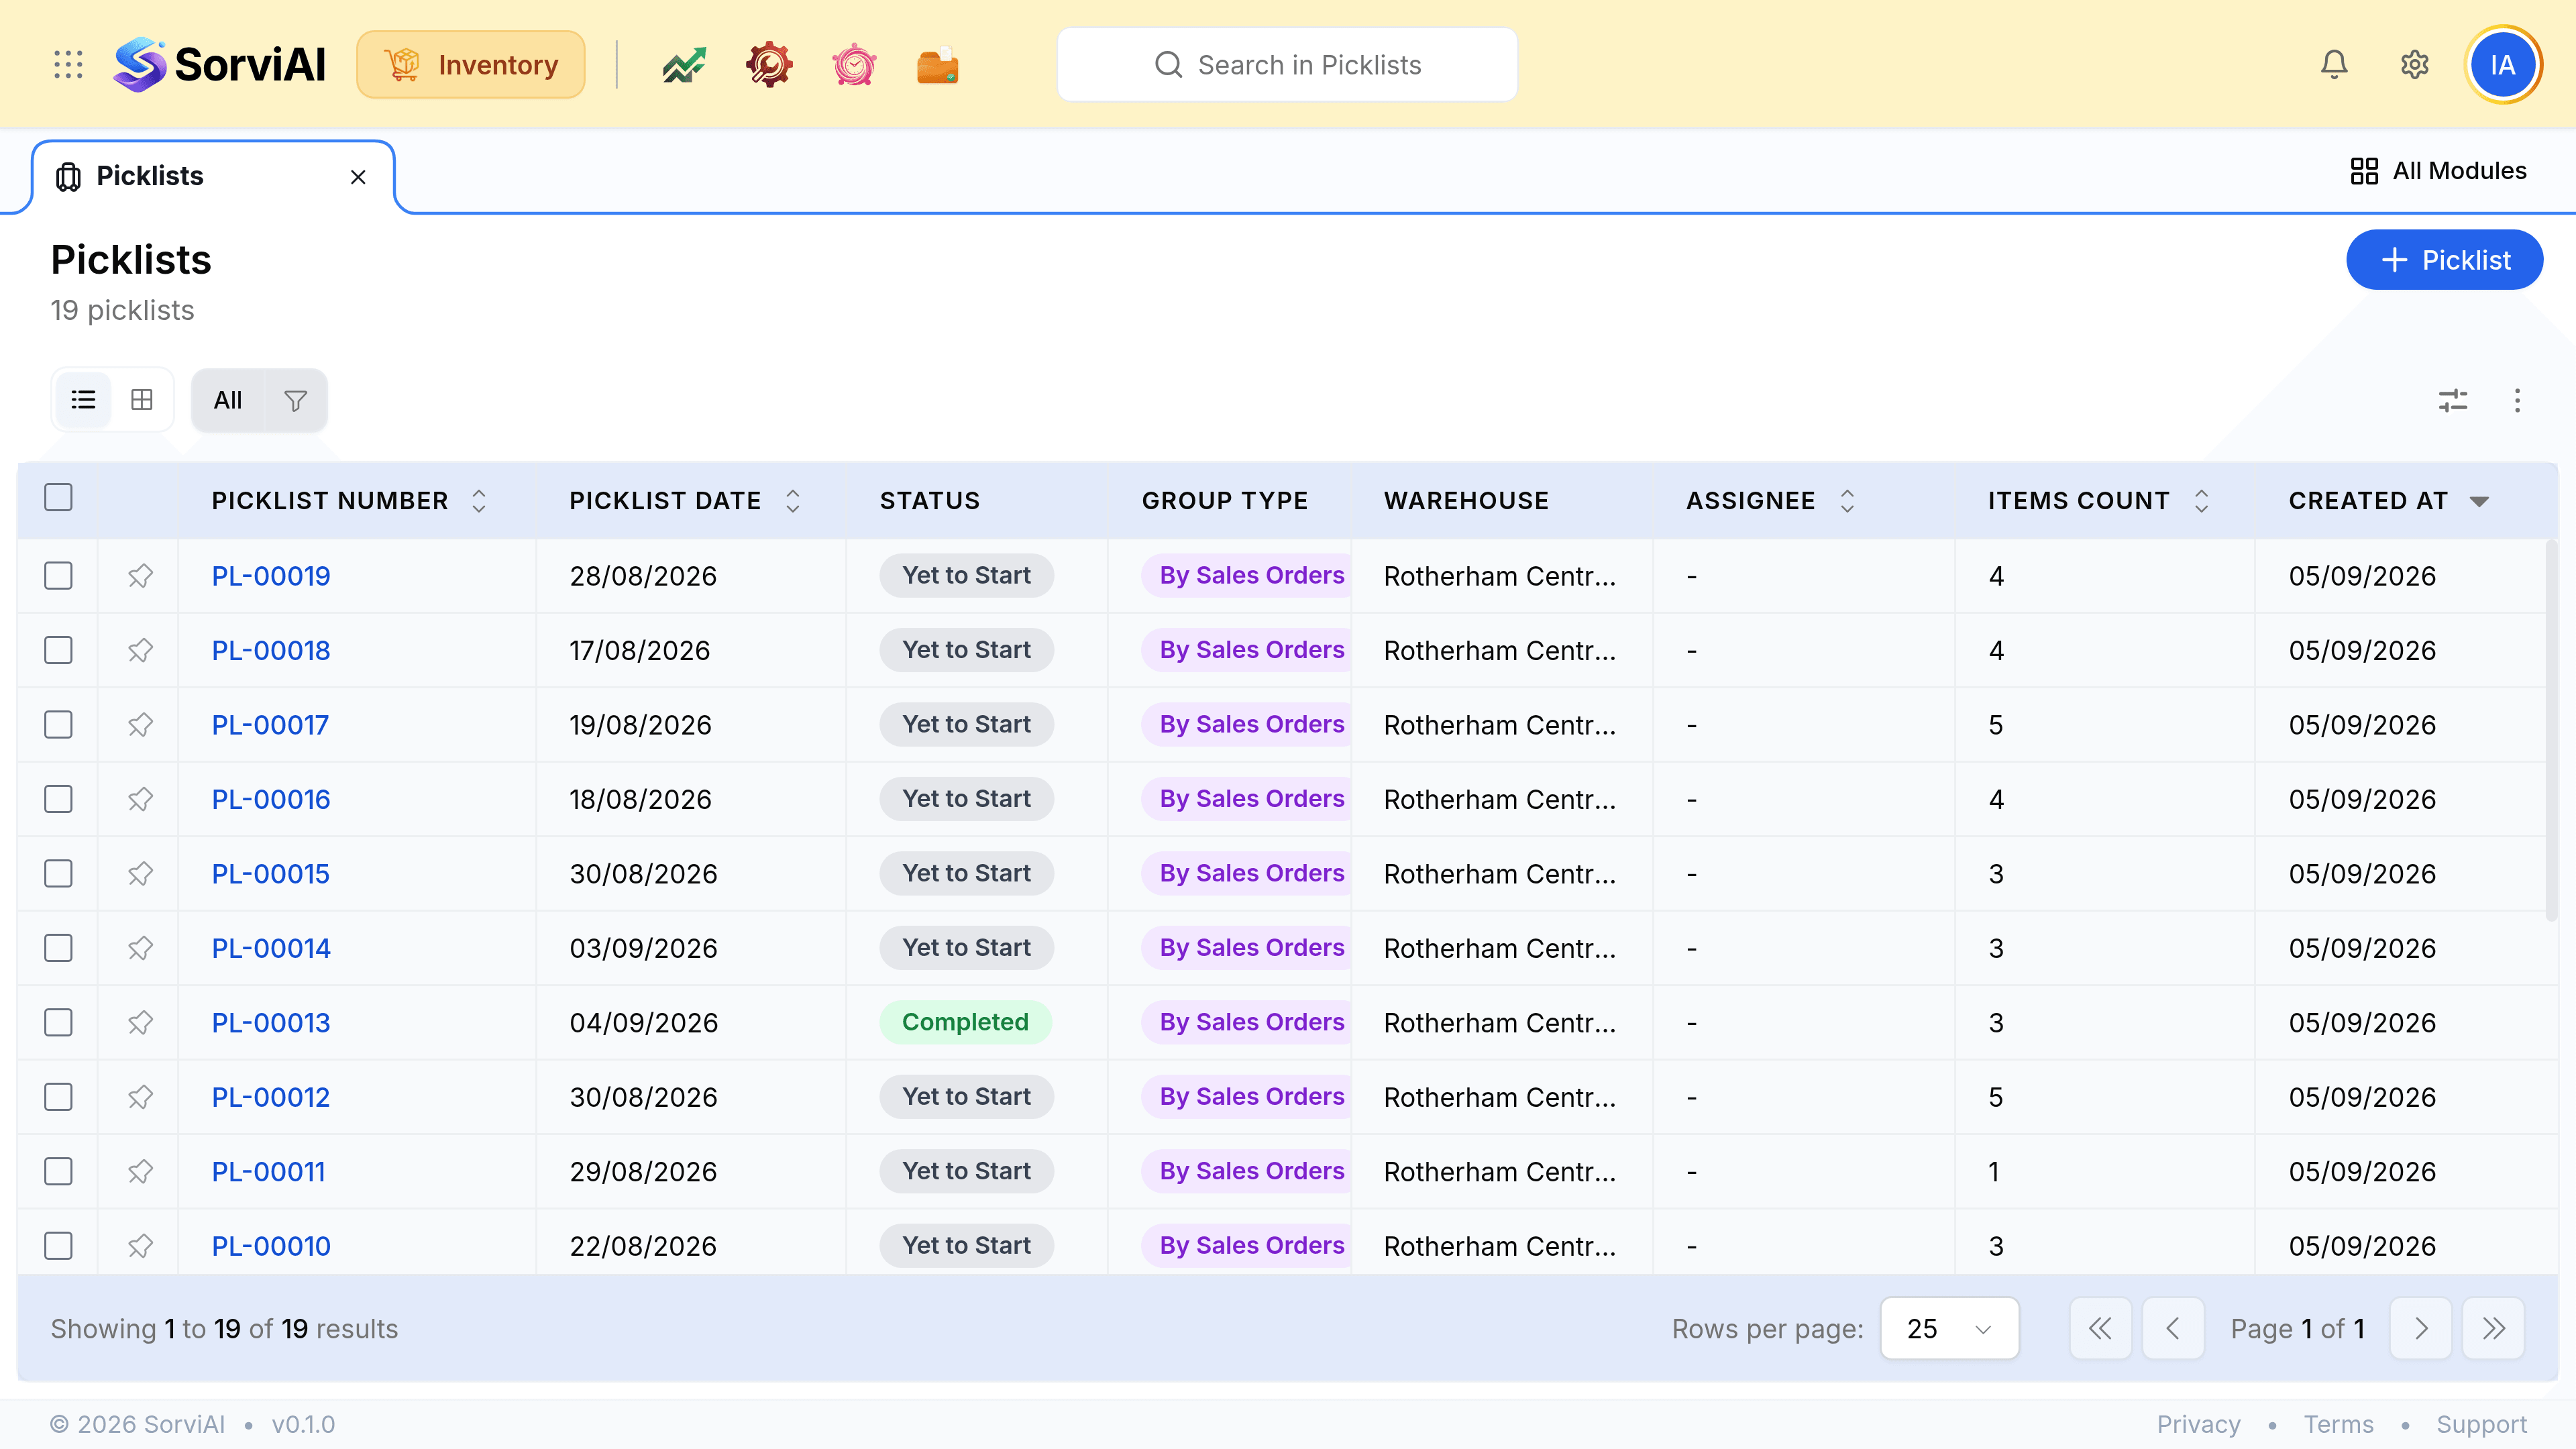The height and width of the screenshot is (1449, 2576).
Task: Open column customization sliders icon
Action: tap(2453, 401)
